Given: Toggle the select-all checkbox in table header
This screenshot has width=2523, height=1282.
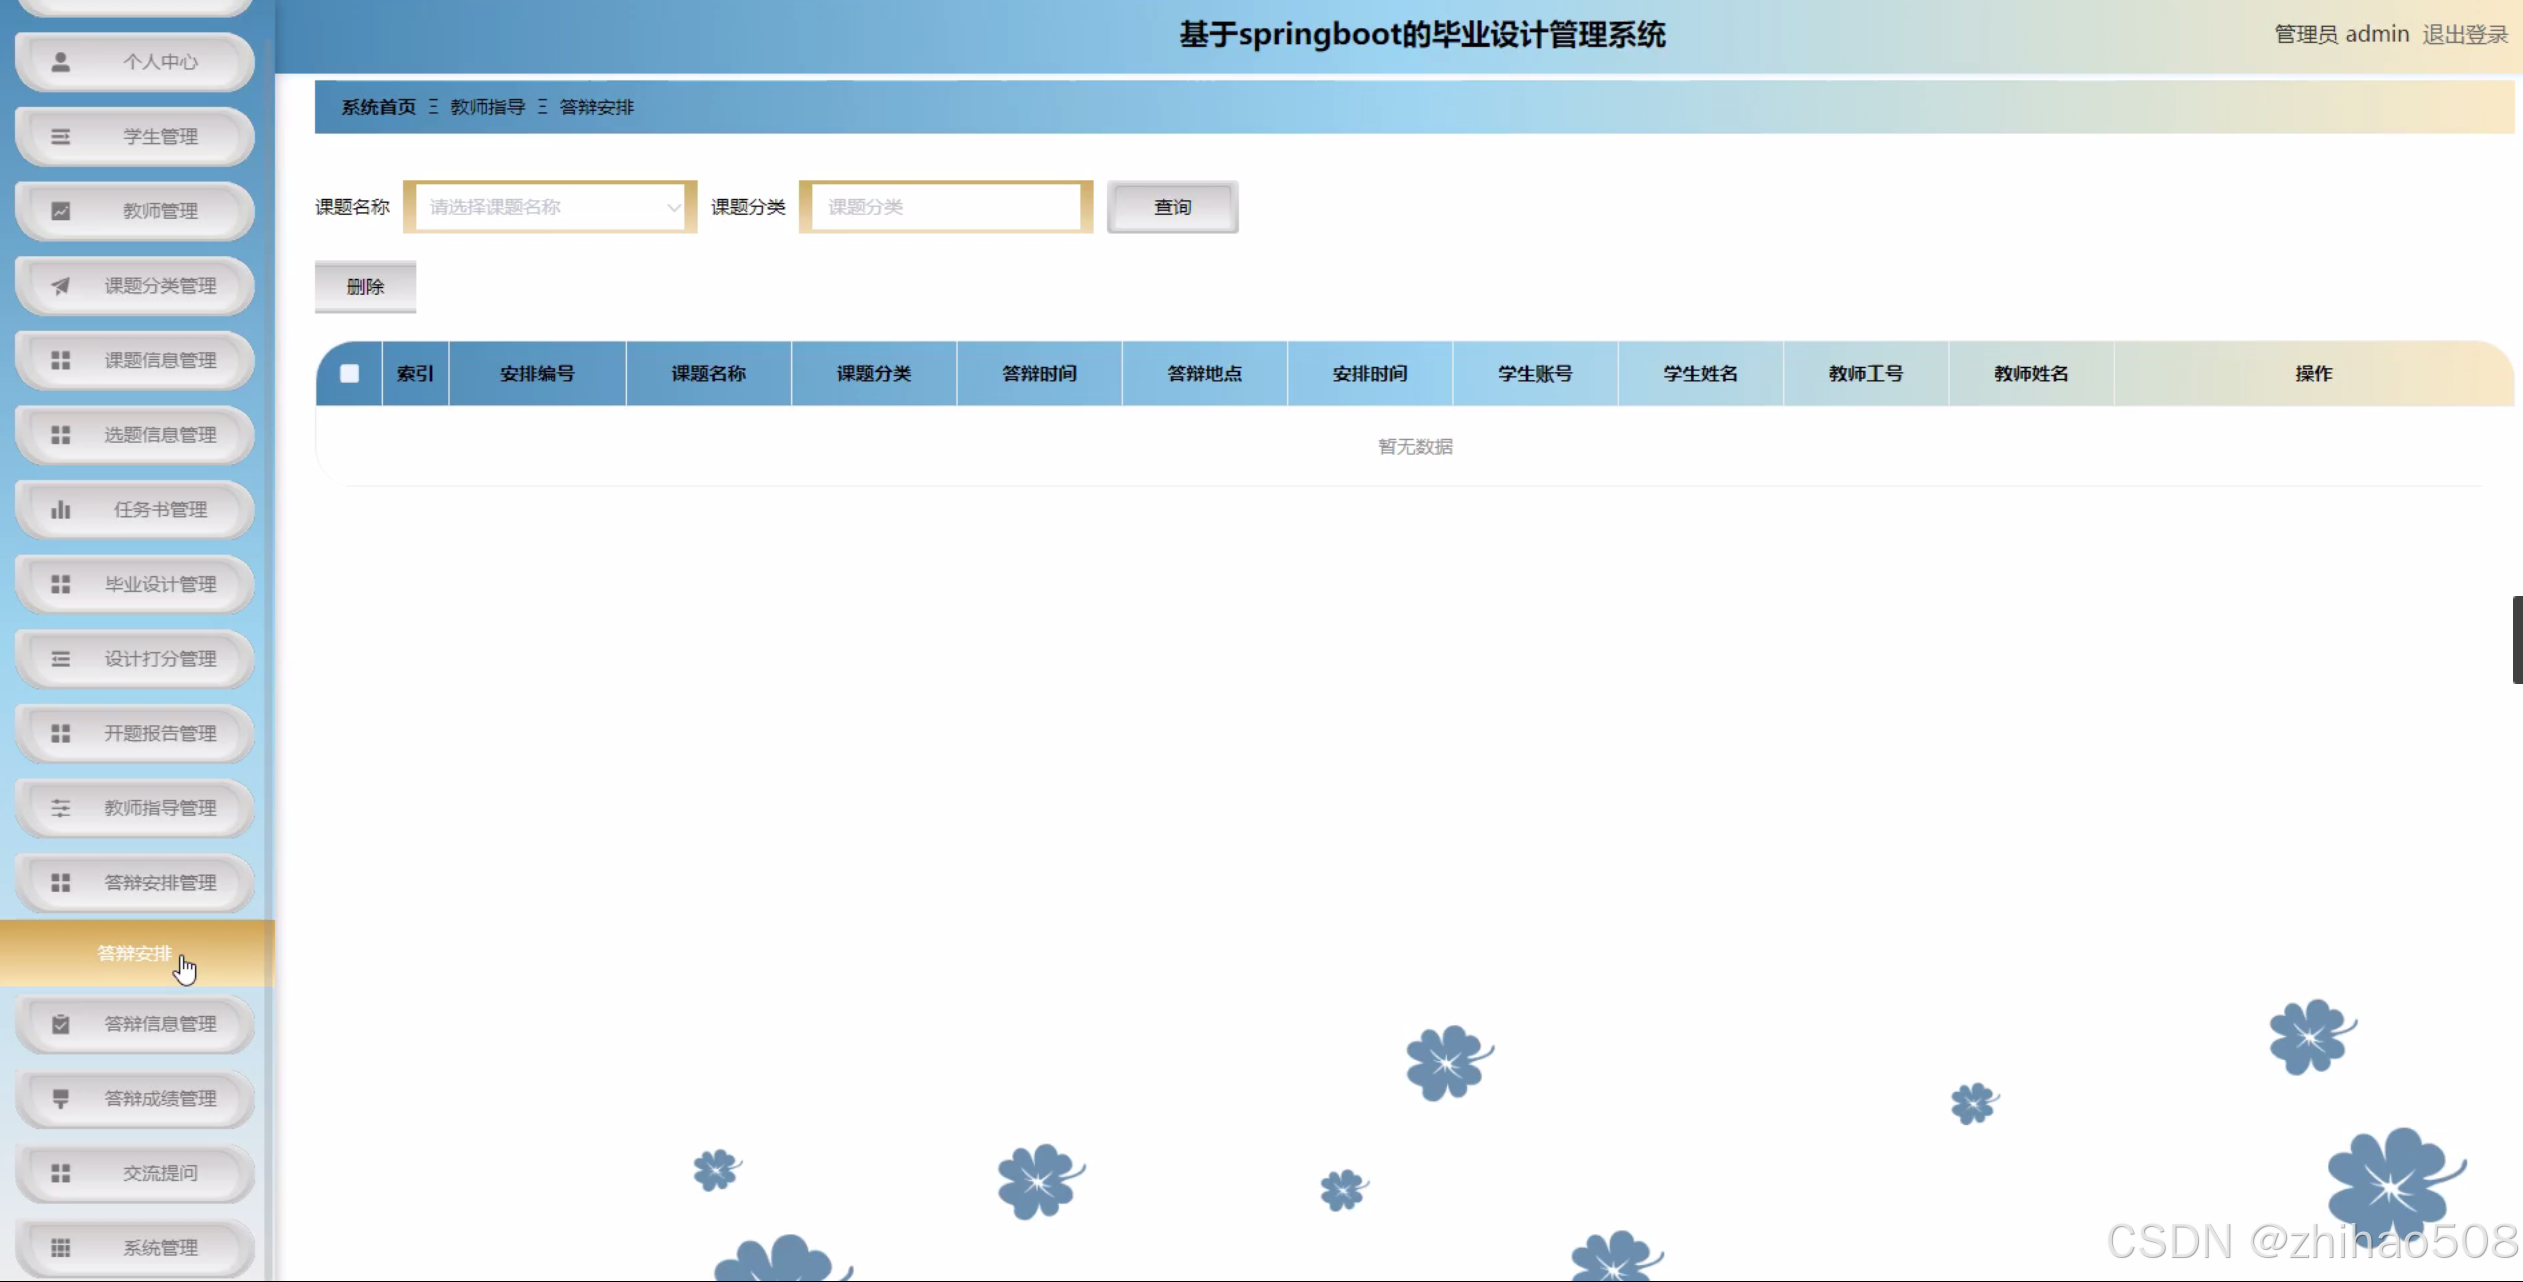Looking at the screenshot, I should coord(349,374).
